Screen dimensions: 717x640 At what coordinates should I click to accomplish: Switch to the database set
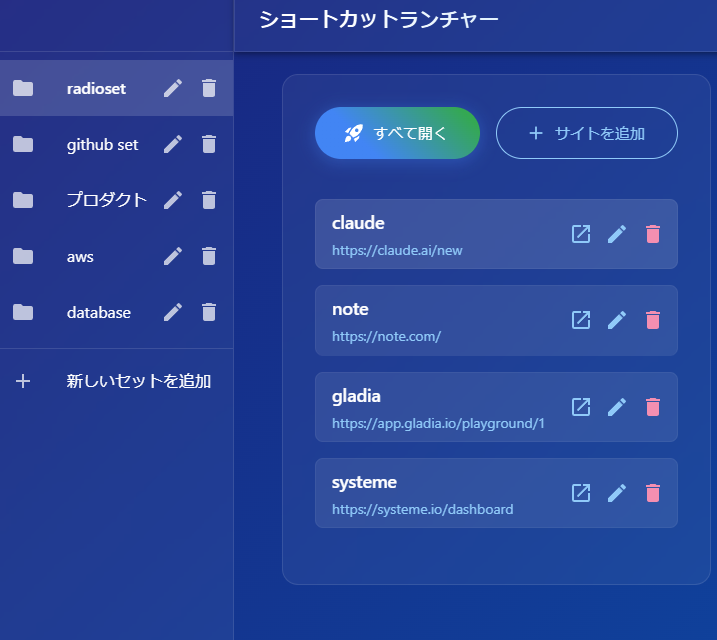[x=98, y=312]
